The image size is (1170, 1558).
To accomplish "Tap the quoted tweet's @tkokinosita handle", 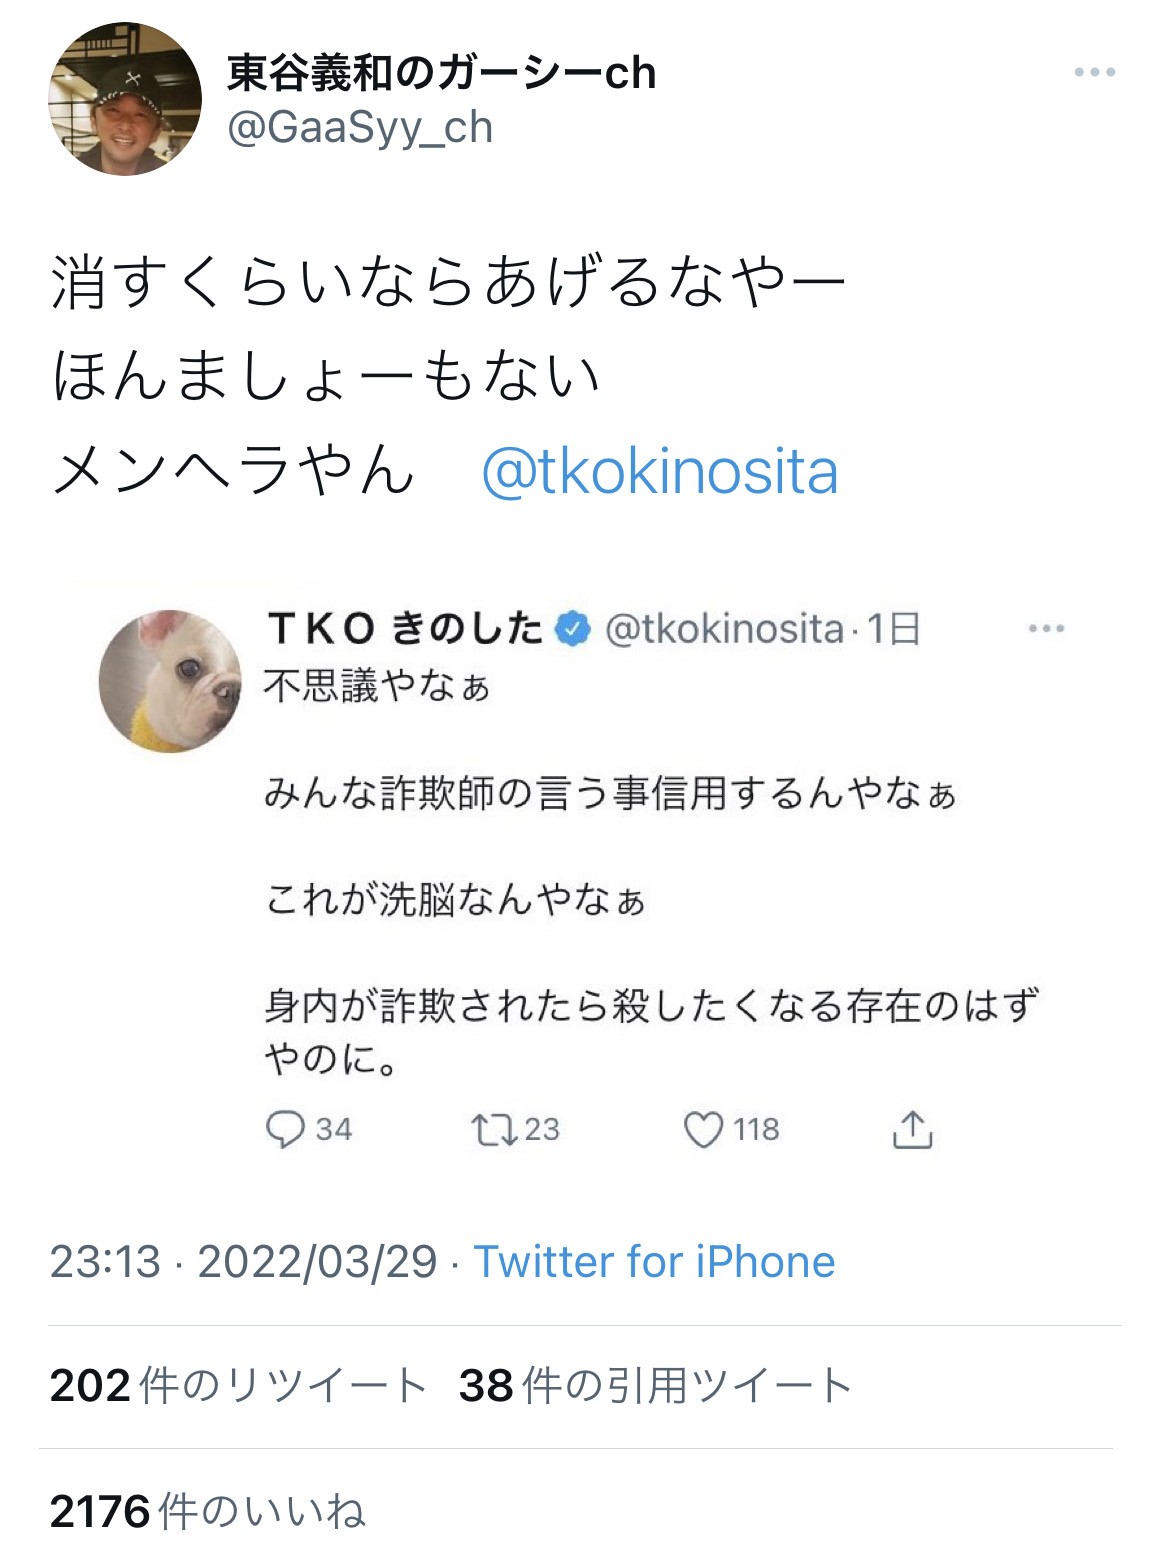I will pyautogui.click(x=724, y=629).
